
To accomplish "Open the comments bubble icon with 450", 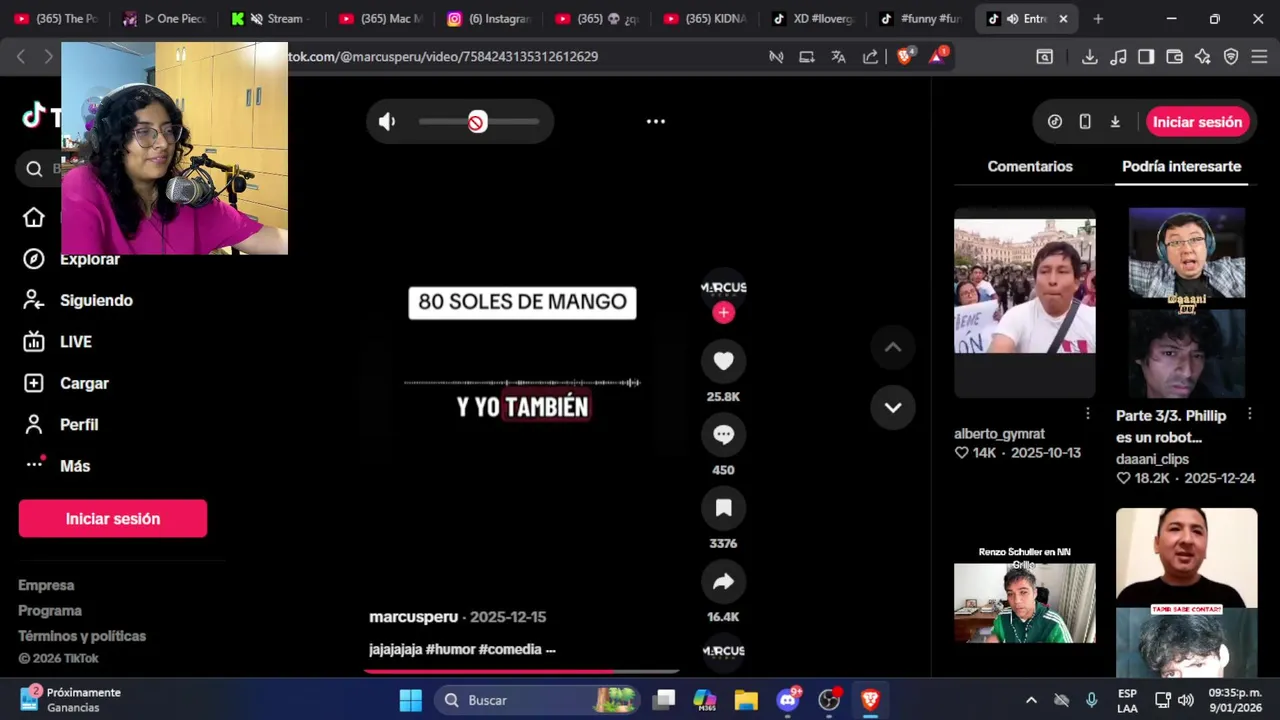I will pos(723,435).
